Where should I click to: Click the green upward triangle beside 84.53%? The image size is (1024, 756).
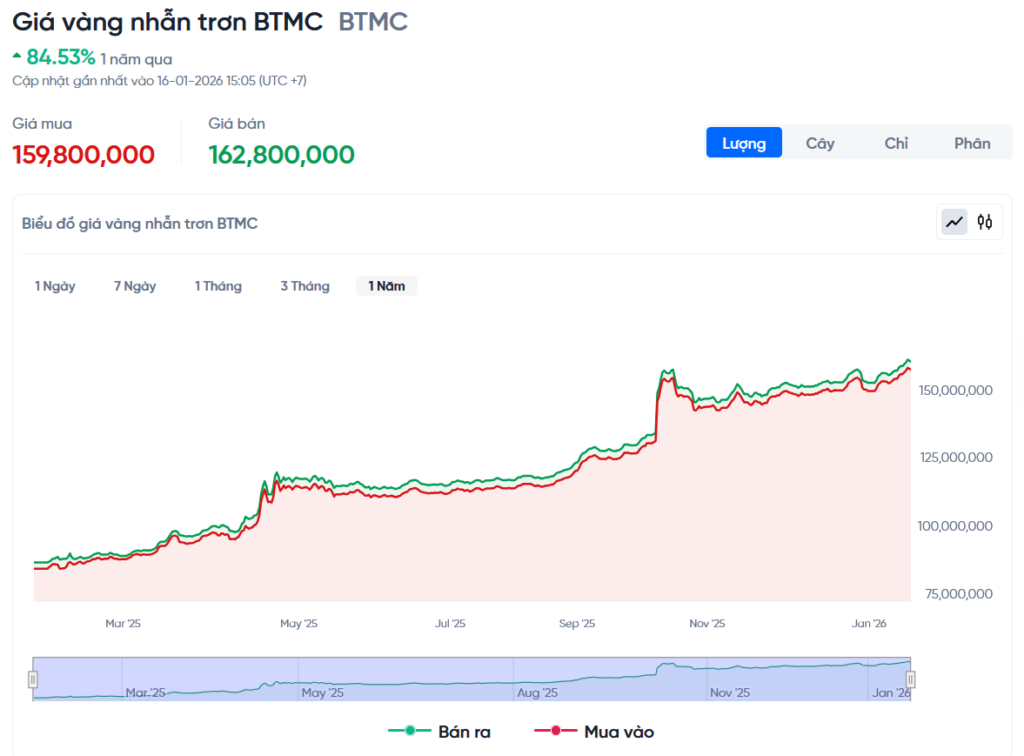point(17,54)
